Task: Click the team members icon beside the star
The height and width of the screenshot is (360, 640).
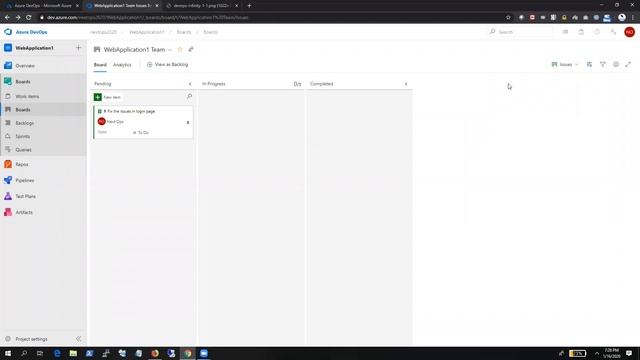Action: pyautogui.click(x=191, y=49)
